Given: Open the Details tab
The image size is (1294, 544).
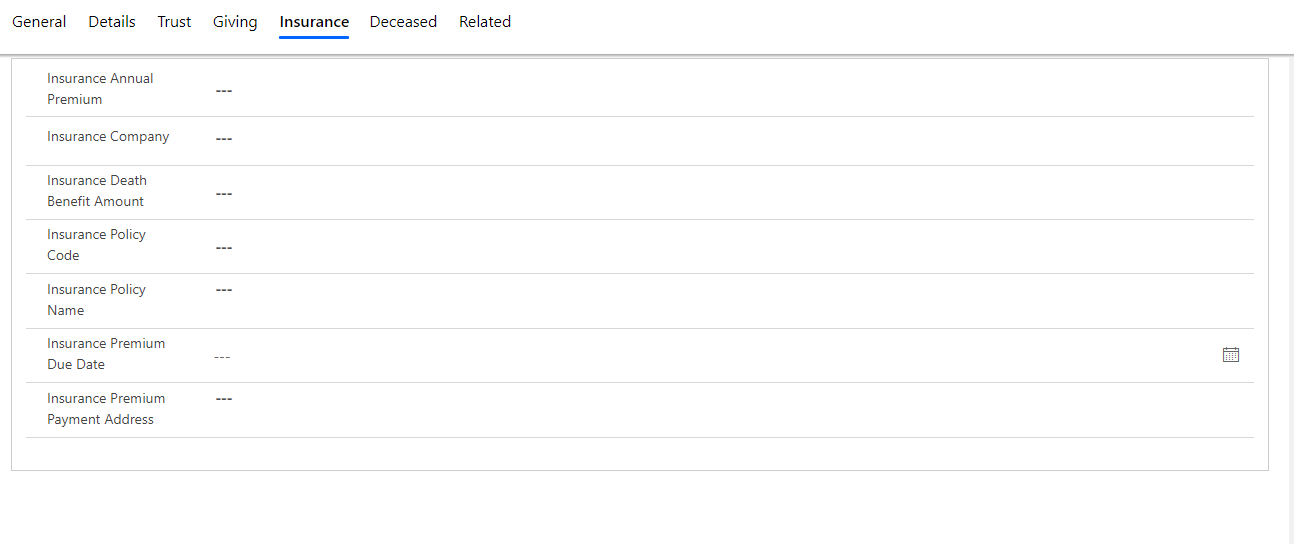Looking at the screenshot, I should pyautogui.click(x=112, y=22).
